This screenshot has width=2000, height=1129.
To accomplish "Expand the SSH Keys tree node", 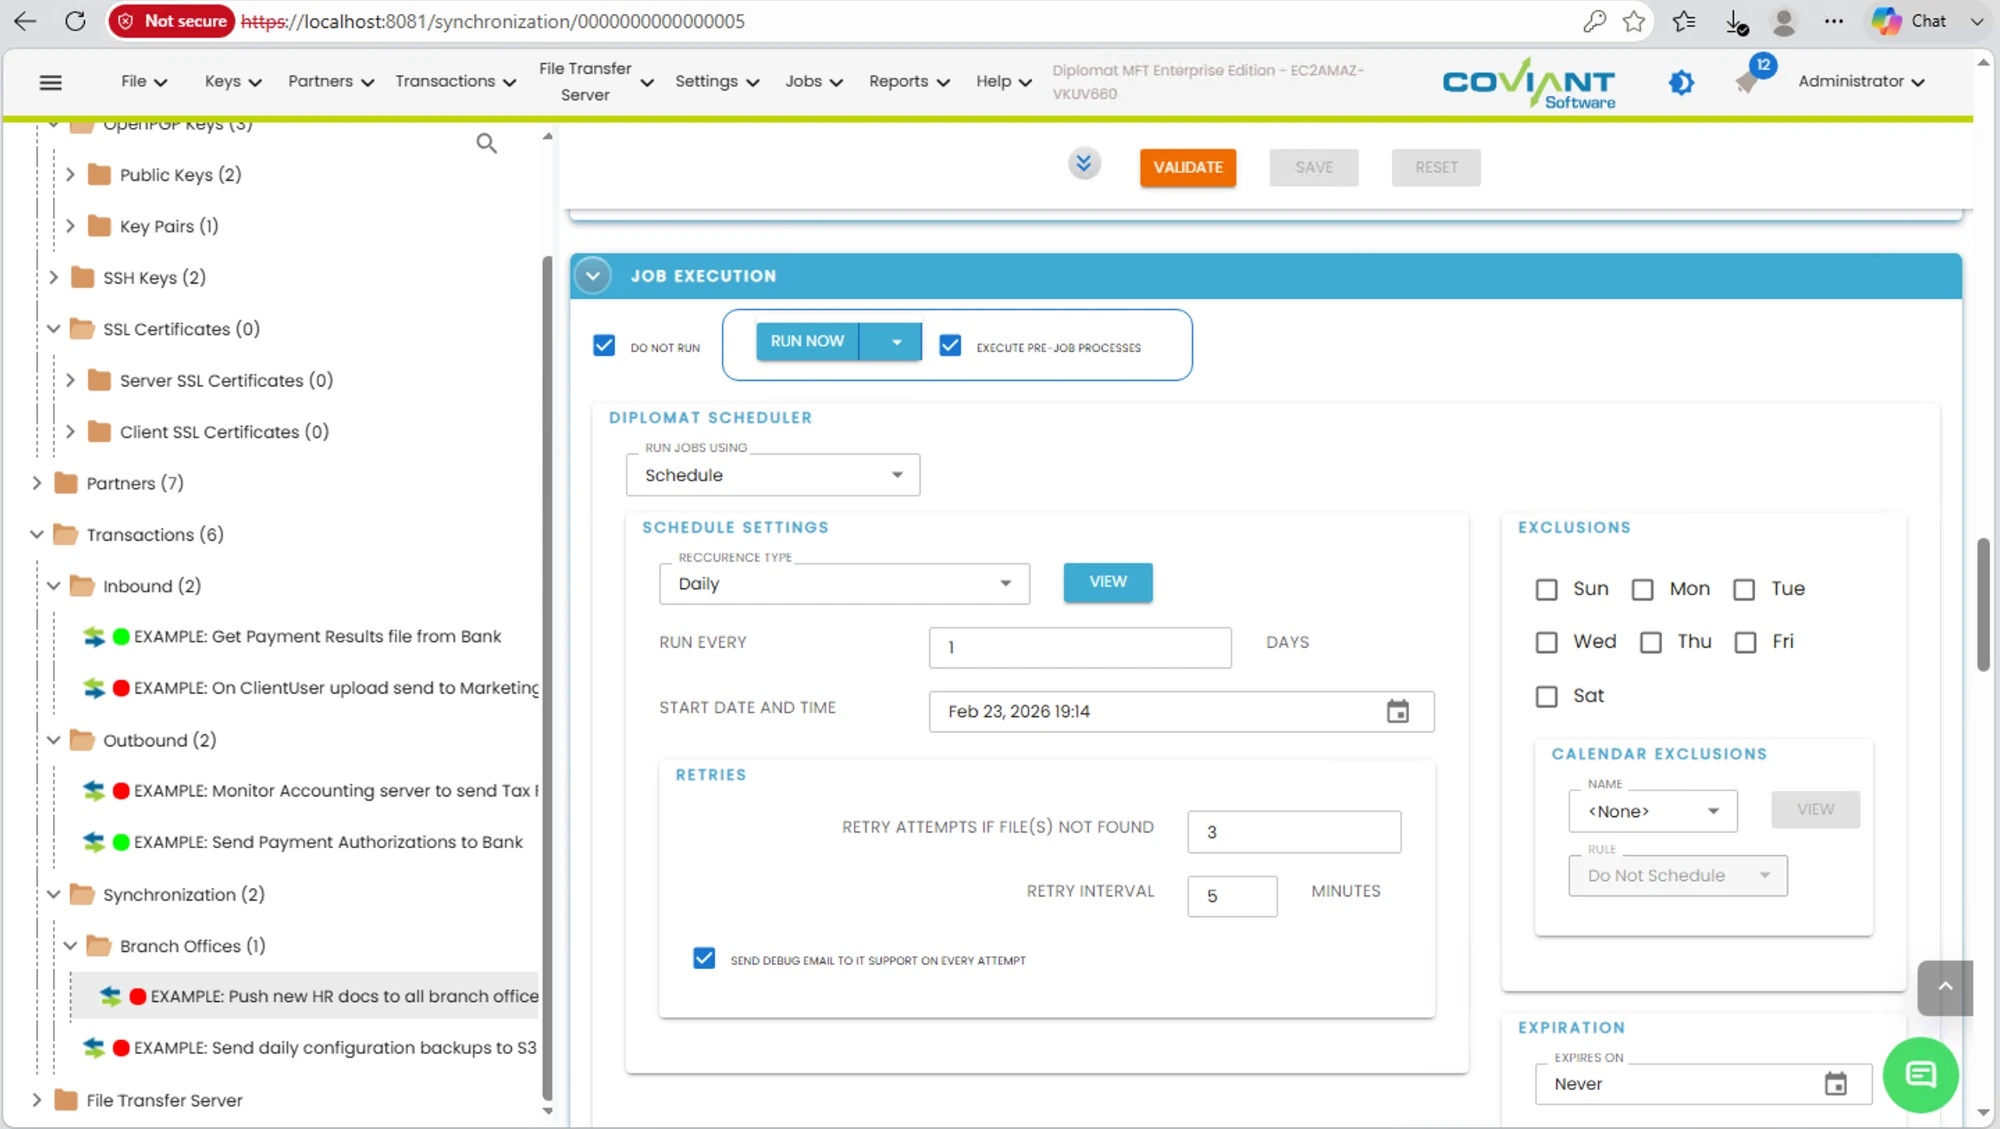I will pyautogui.click(x=54, y=277).
